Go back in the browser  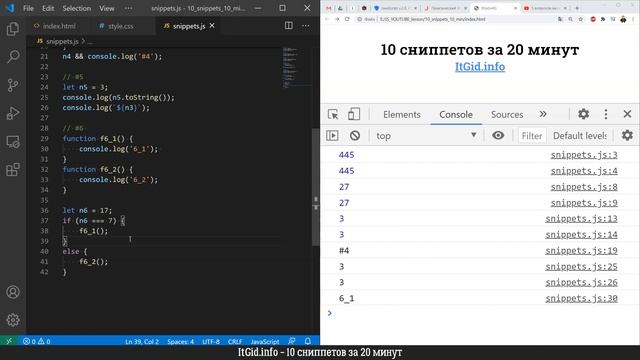327,19
